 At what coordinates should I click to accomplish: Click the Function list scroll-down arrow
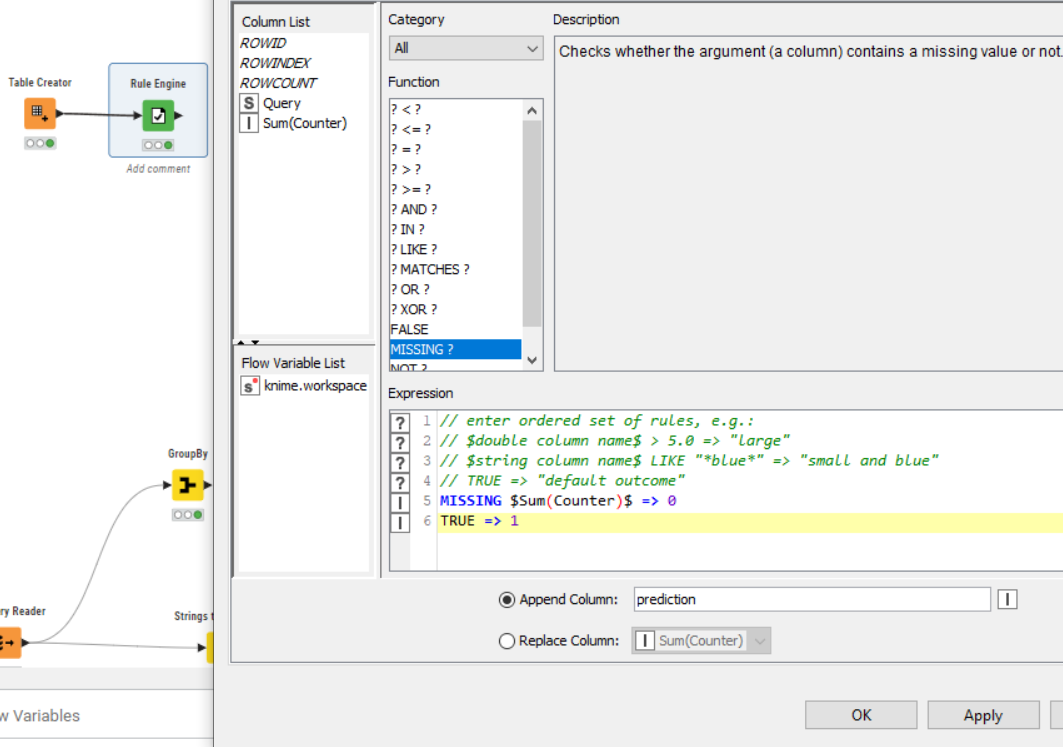click(x=532, y=360)
